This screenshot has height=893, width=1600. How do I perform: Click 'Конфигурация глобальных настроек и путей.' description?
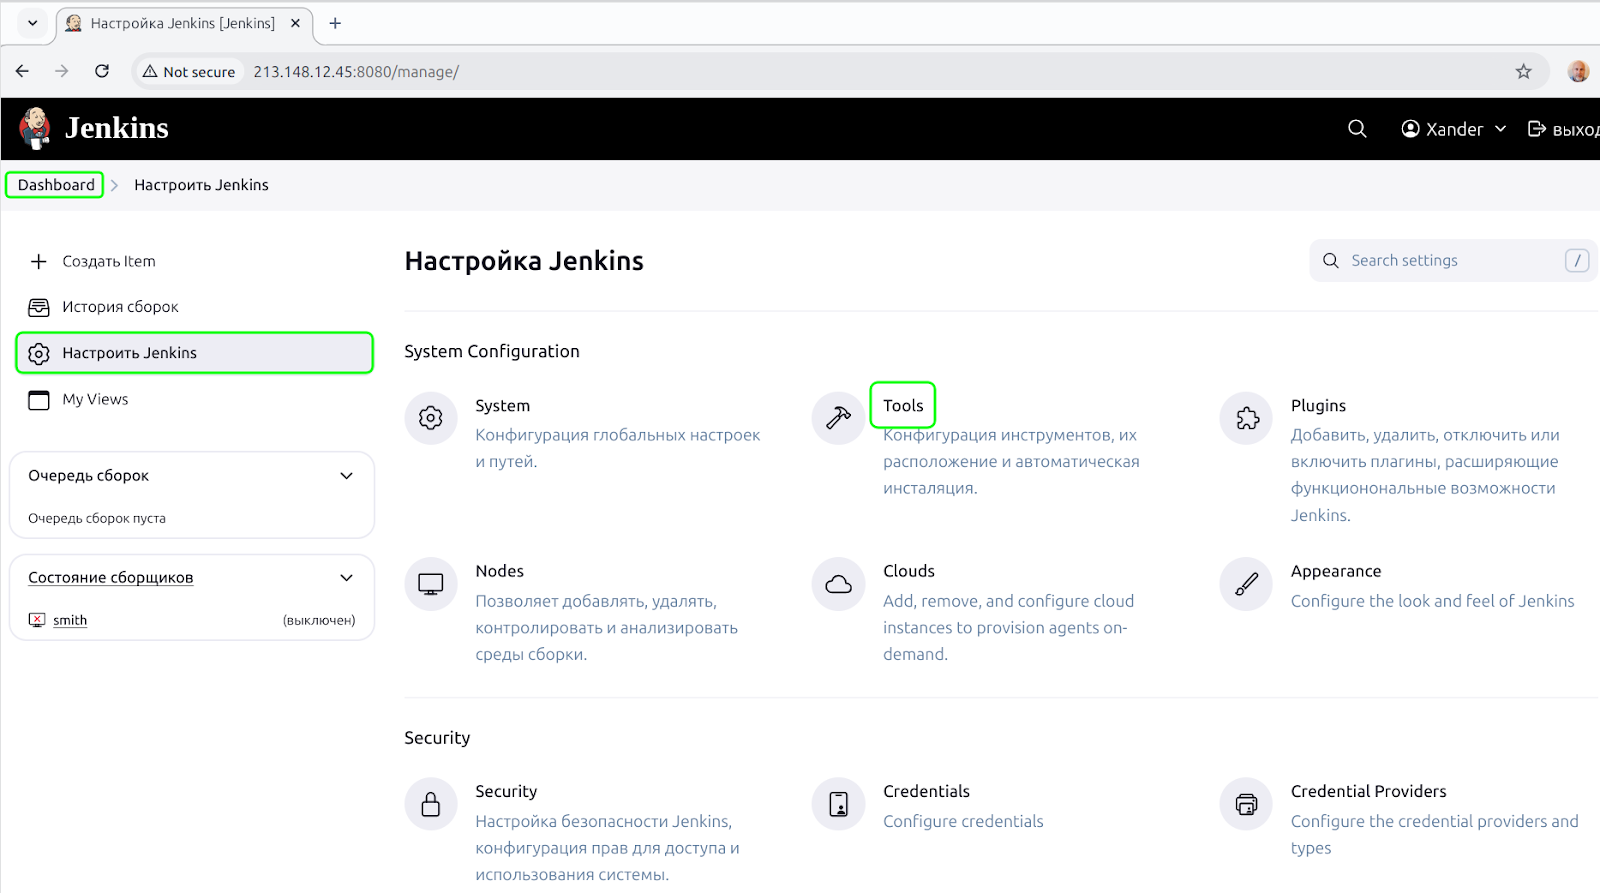(618, 448)
